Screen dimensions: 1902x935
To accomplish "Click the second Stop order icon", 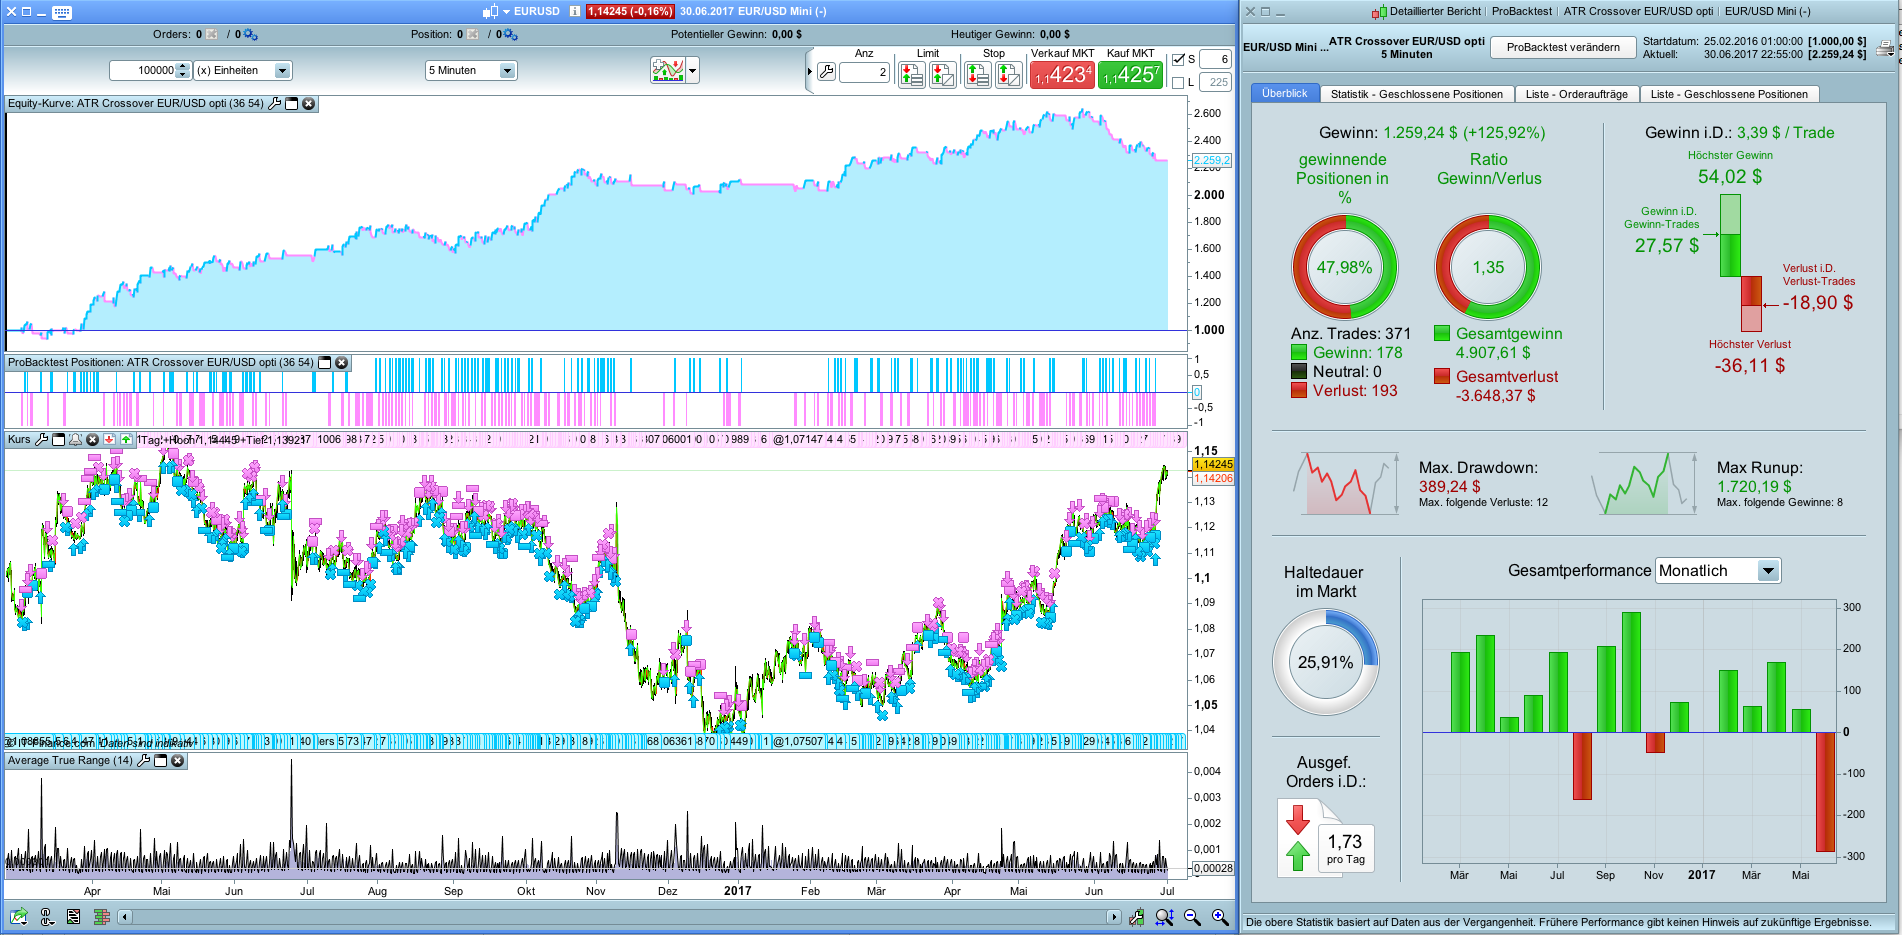I will pyautogui.click(x=1009, y=74).
